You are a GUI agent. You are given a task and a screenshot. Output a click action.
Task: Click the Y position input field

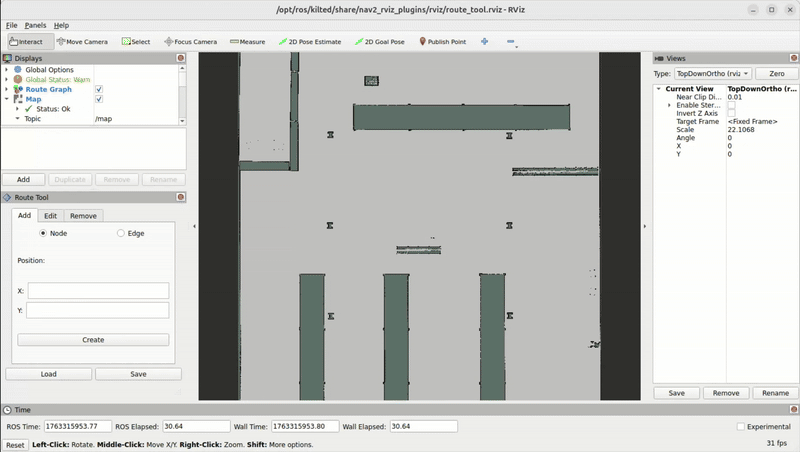[97, 310]
